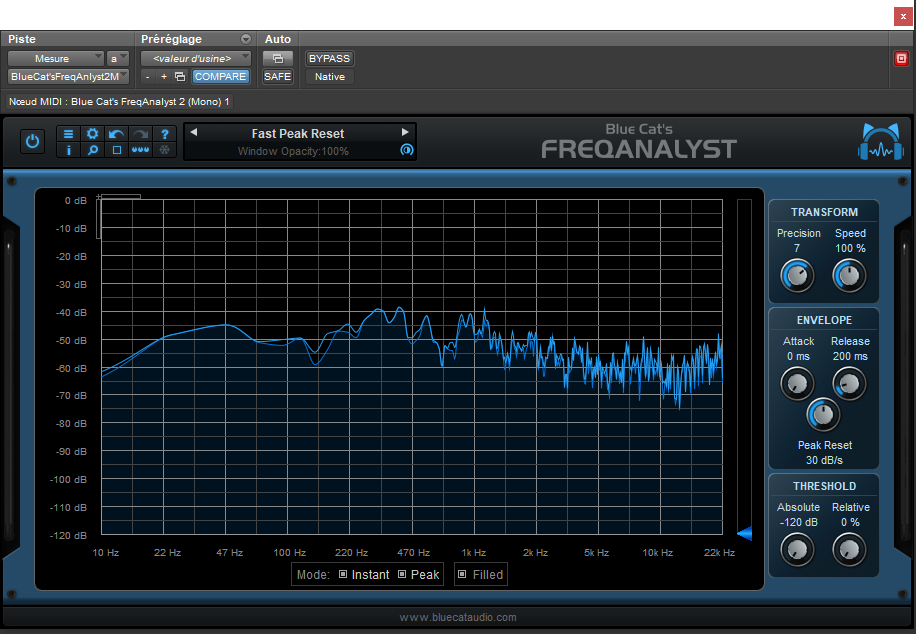Click the Nœud MIDI Blue Cat's FreqAnalyst label
The width and height of the screenshot is (916, 634).
click(119, 102)
